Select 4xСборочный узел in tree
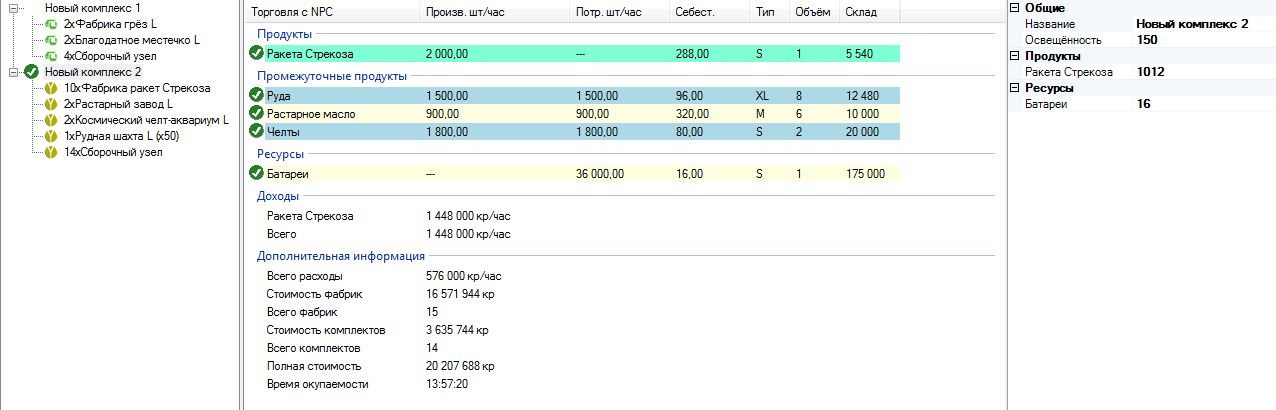This screenshot has width=1276, height=410. pos(109,56)
